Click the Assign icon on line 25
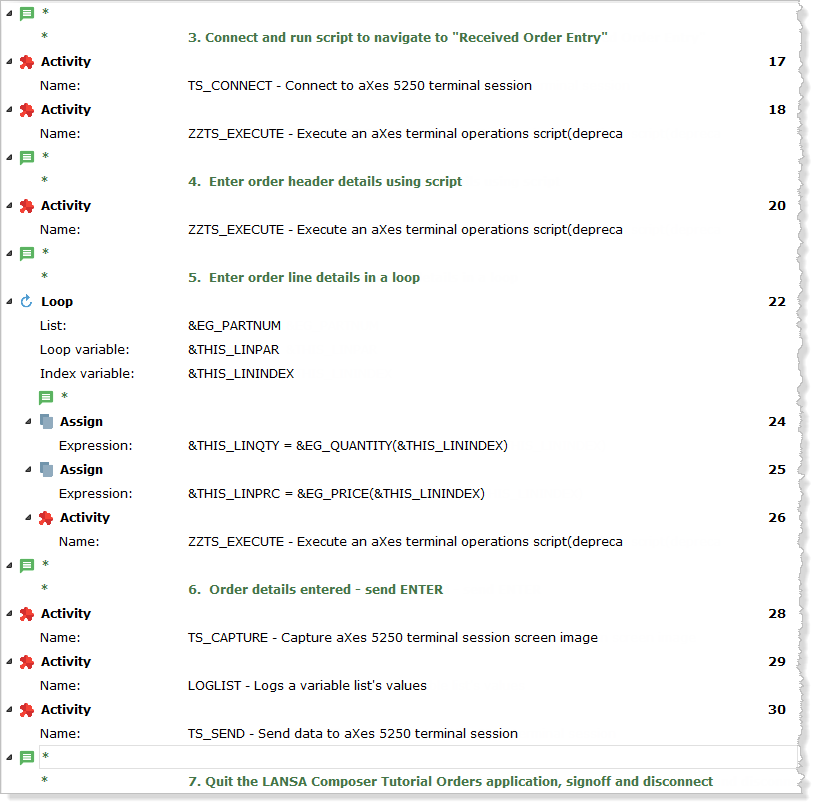The width and height of the screenshot is (817, 807). (x=46, y=469)
